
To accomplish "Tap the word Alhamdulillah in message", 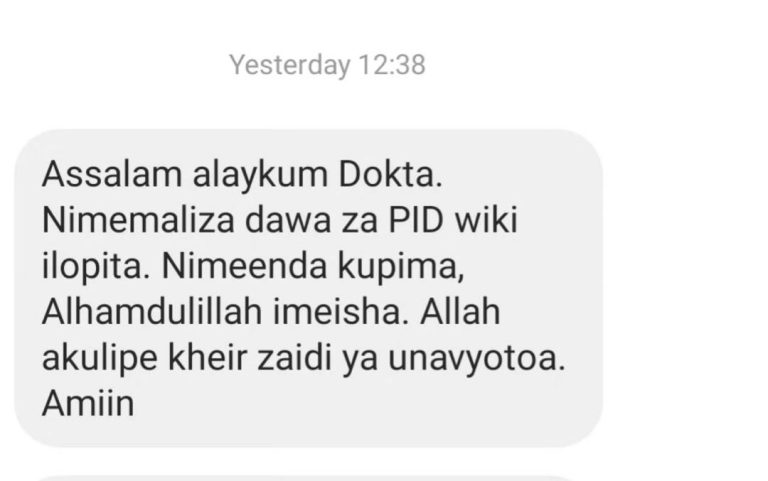I will (x=152, y=312).
